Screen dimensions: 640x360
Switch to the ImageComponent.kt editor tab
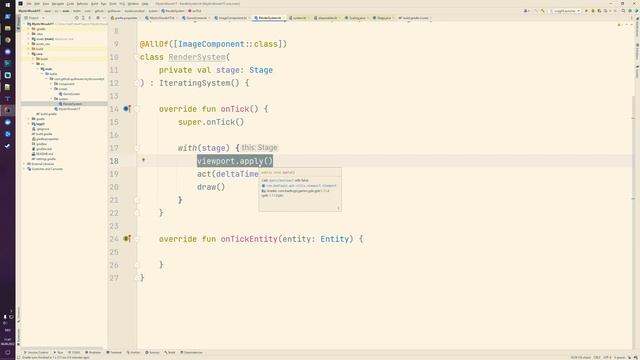pos(231,18)
